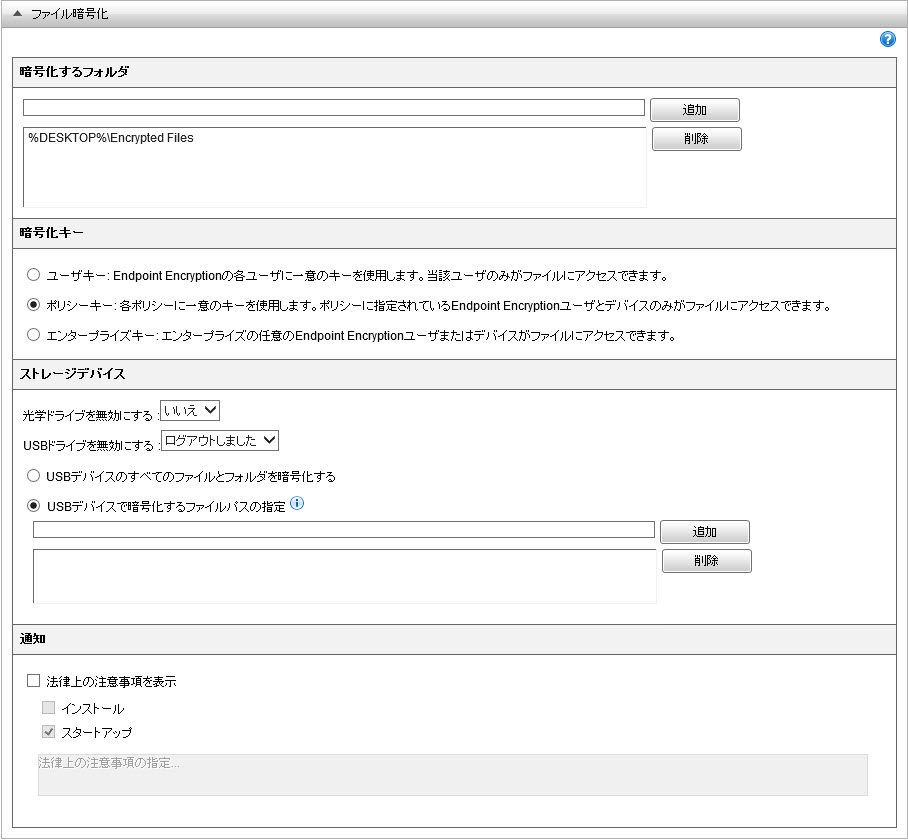Select USB file path specification radio button
Image resolution: width=908 pixels, height=840 pixels.
(x=34, y=506)
